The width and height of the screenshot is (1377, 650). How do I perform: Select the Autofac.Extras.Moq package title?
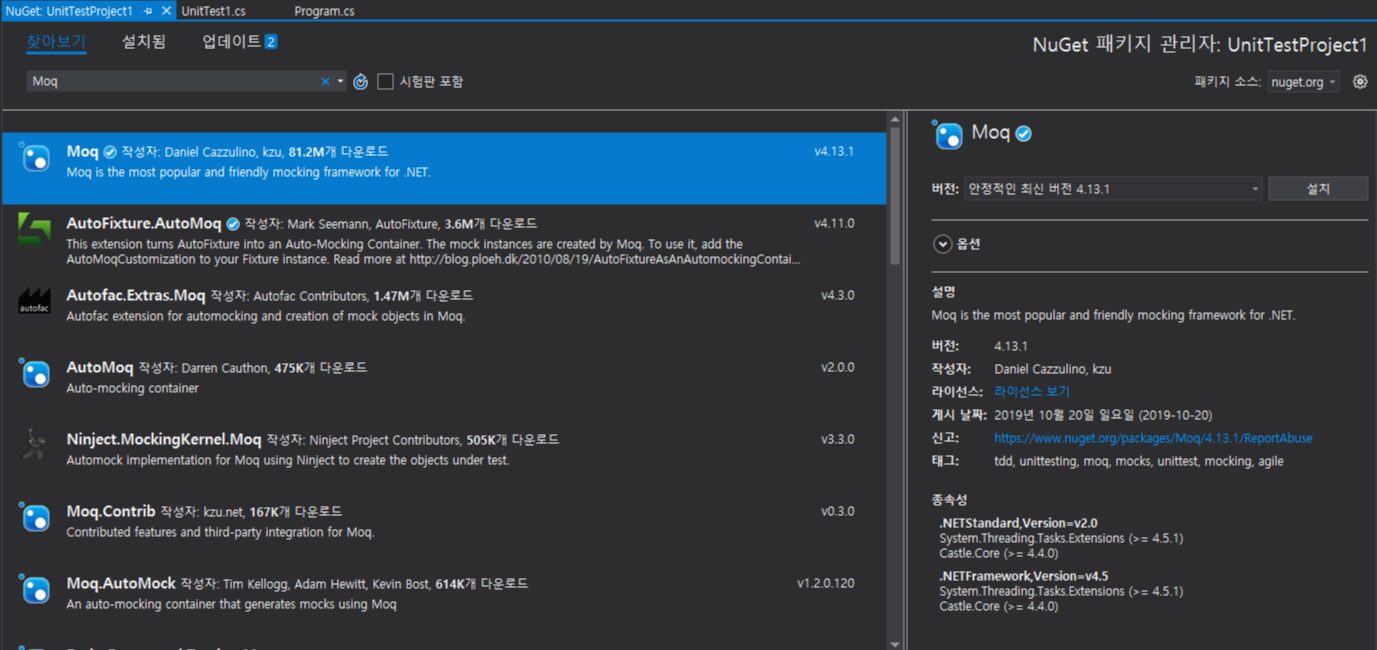click(136, 296)
